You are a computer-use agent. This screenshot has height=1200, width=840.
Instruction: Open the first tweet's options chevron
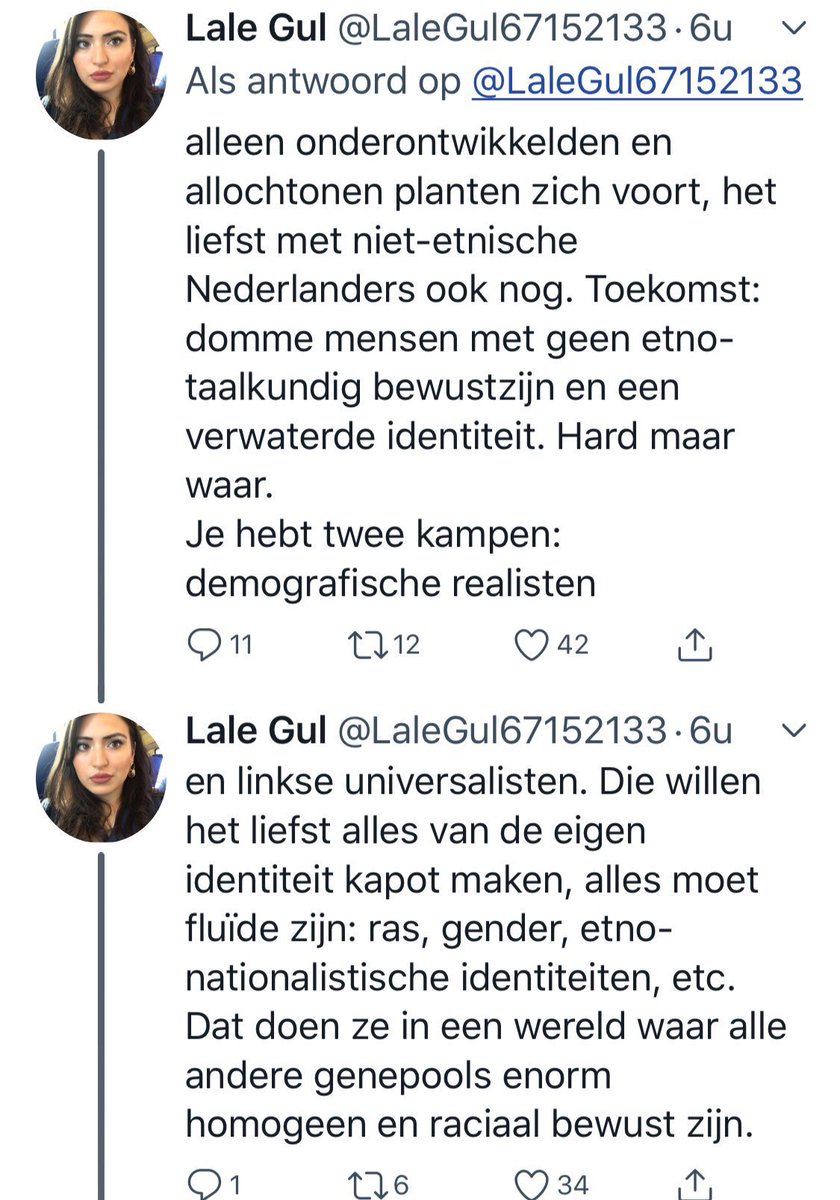(792, 31)
